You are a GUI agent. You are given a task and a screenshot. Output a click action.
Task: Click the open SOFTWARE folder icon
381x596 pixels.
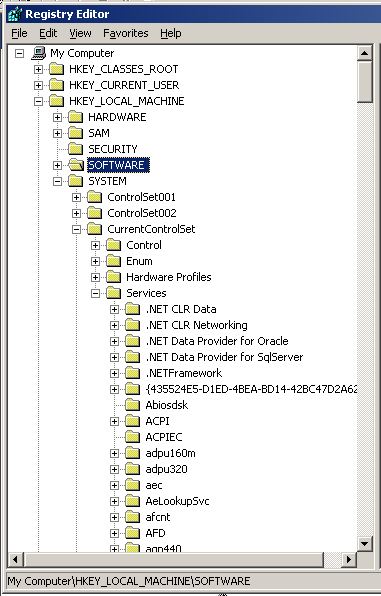coord(76,165)
